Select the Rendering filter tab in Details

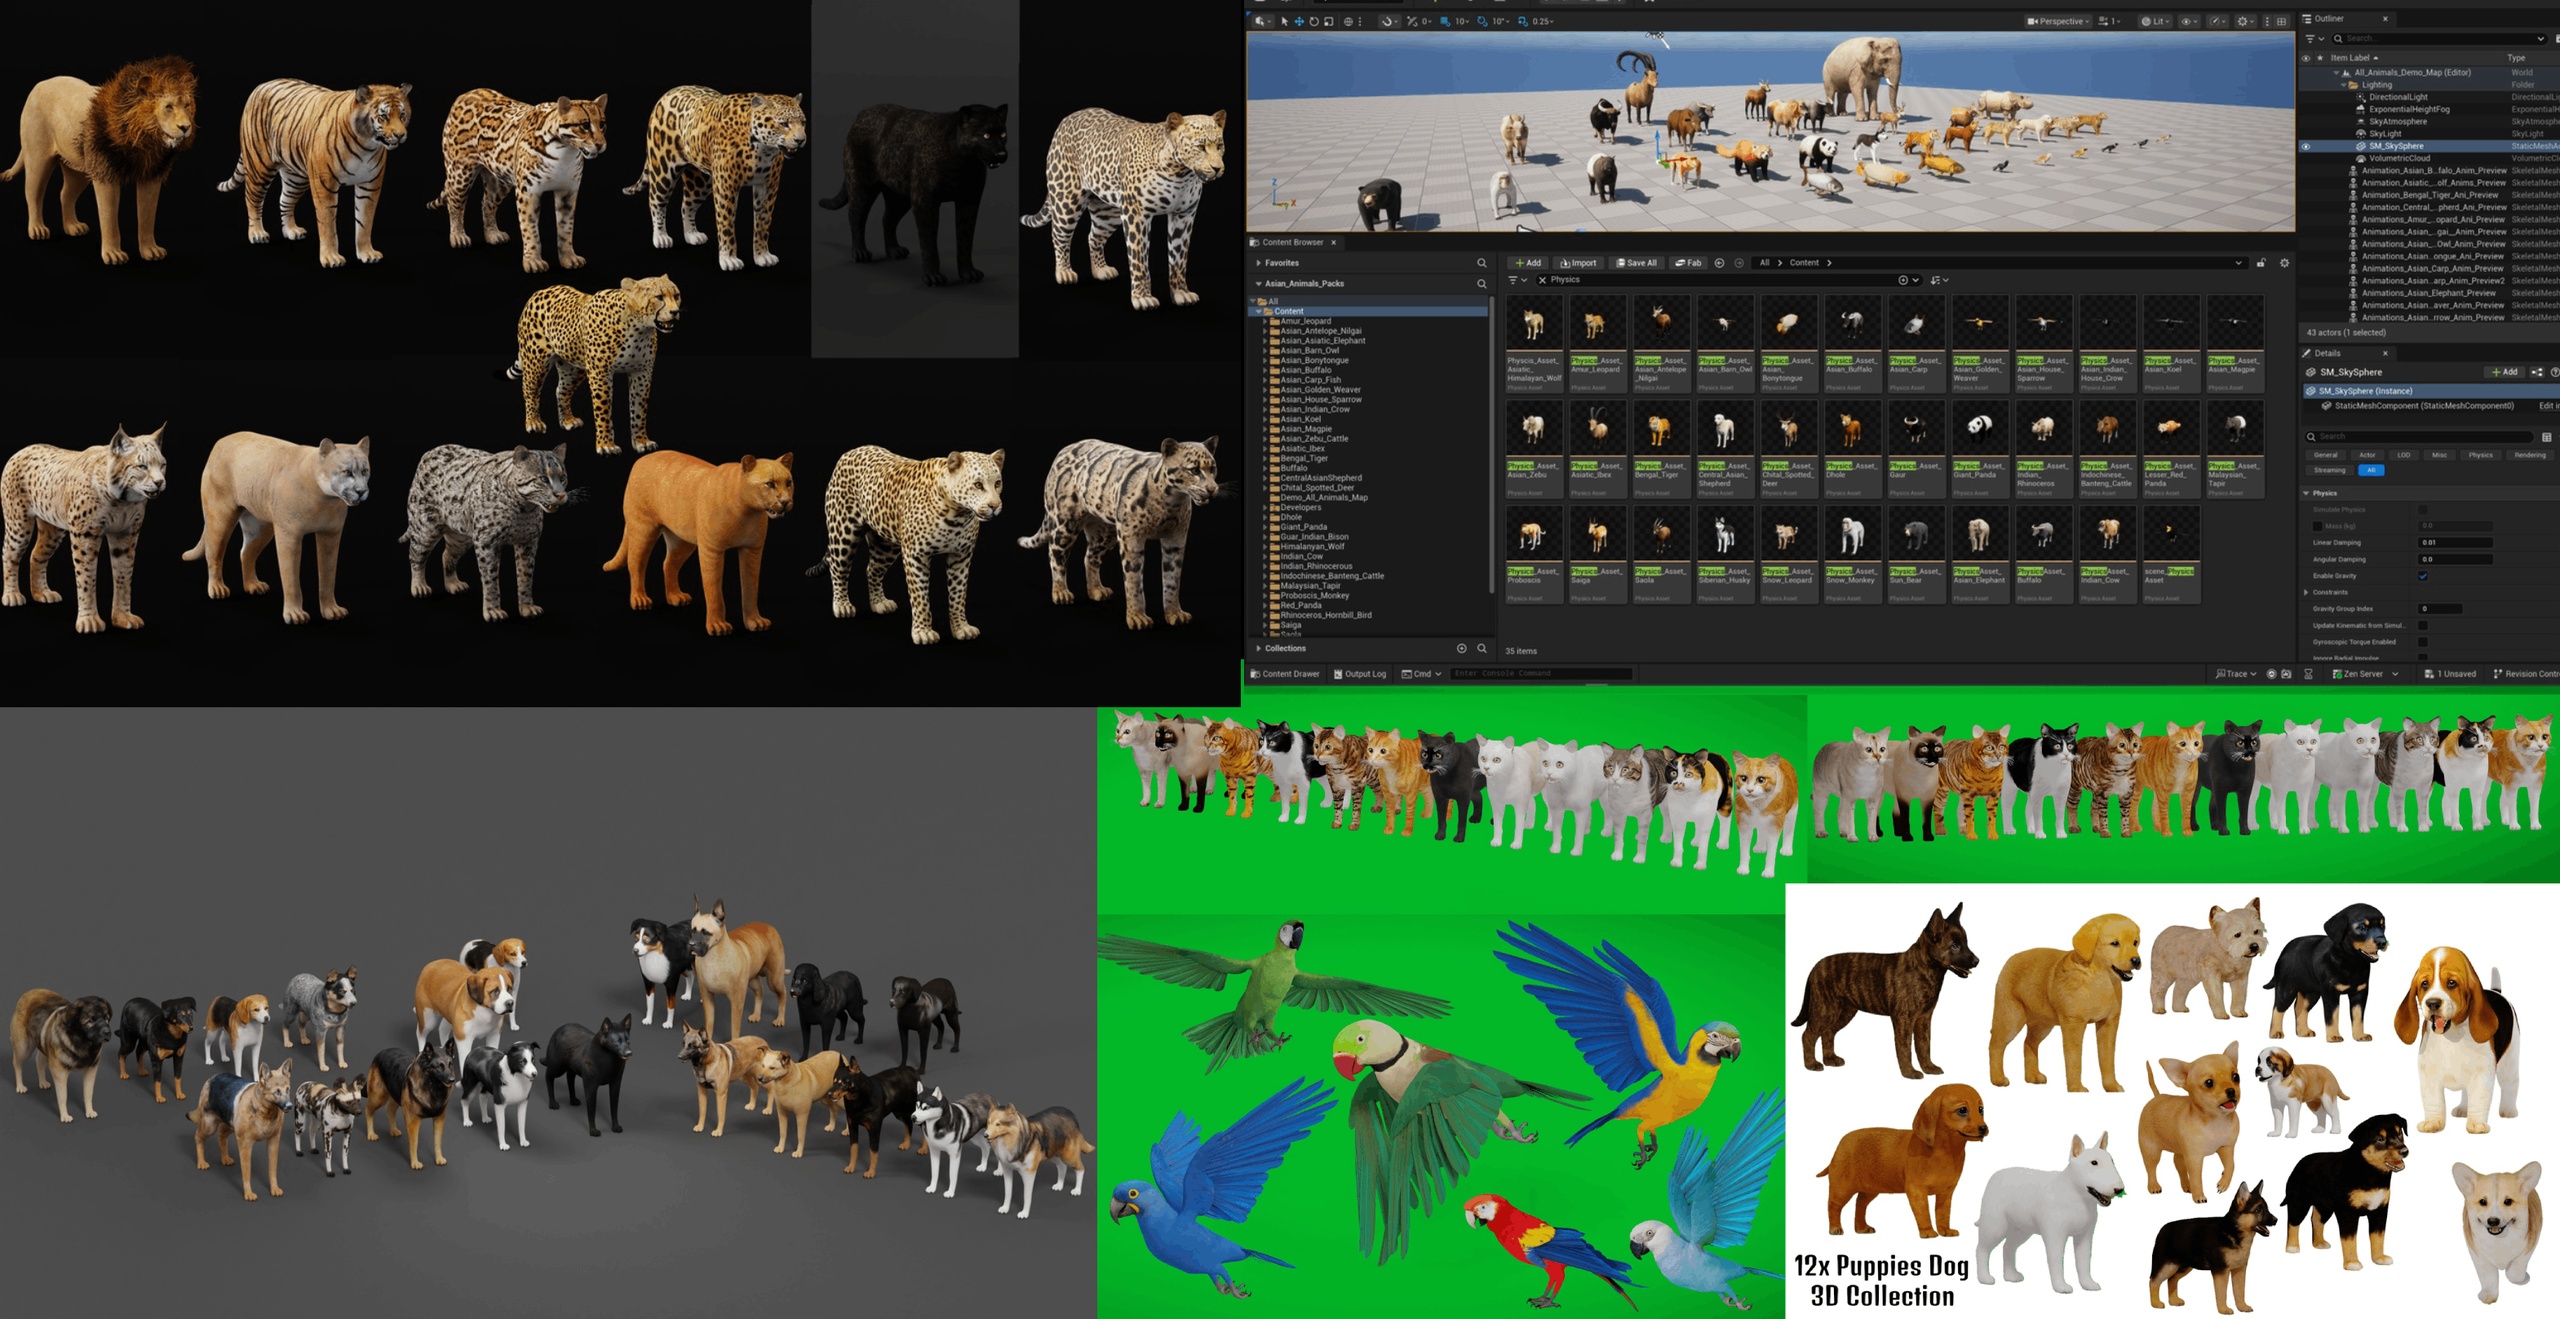2530,455
